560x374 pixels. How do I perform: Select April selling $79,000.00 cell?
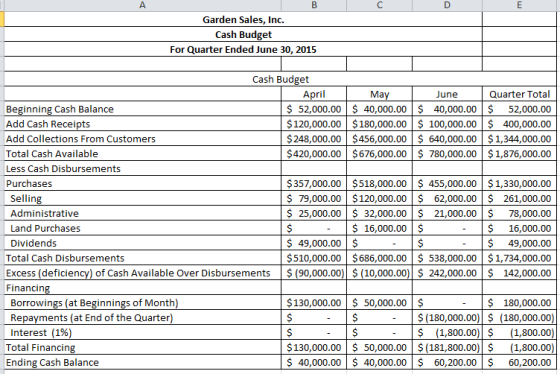pyautogui.click(x=314, y=198)
